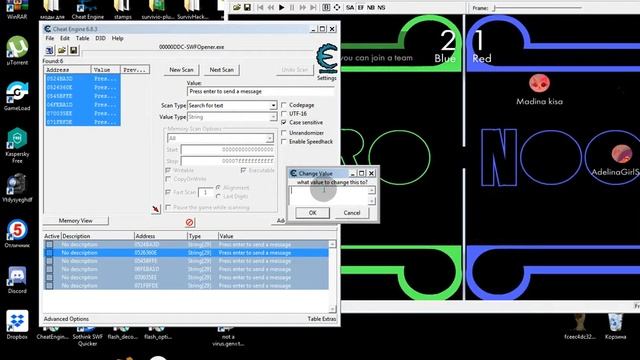
Task: Open the Scan Type dropdown
Action: click(273, 105)
